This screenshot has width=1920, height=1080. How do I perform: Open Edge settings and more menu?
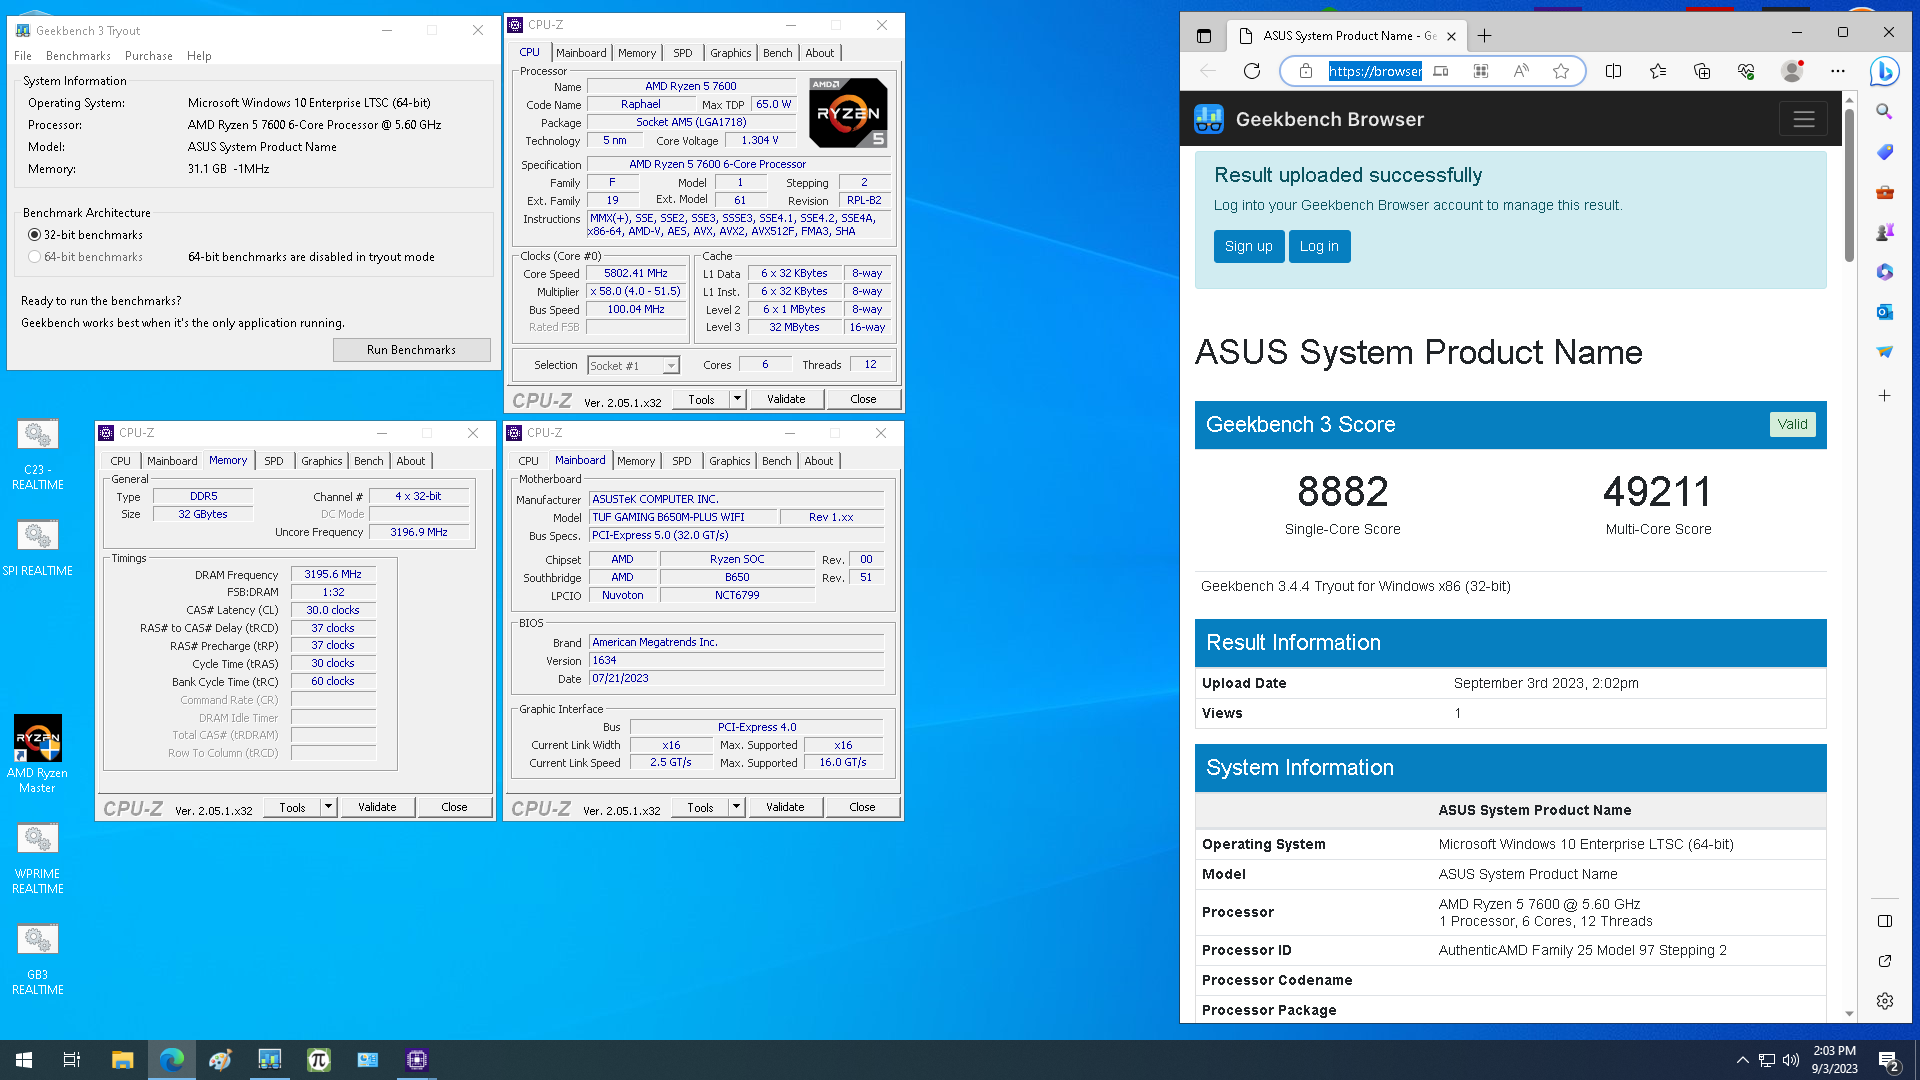point(1838,71)
